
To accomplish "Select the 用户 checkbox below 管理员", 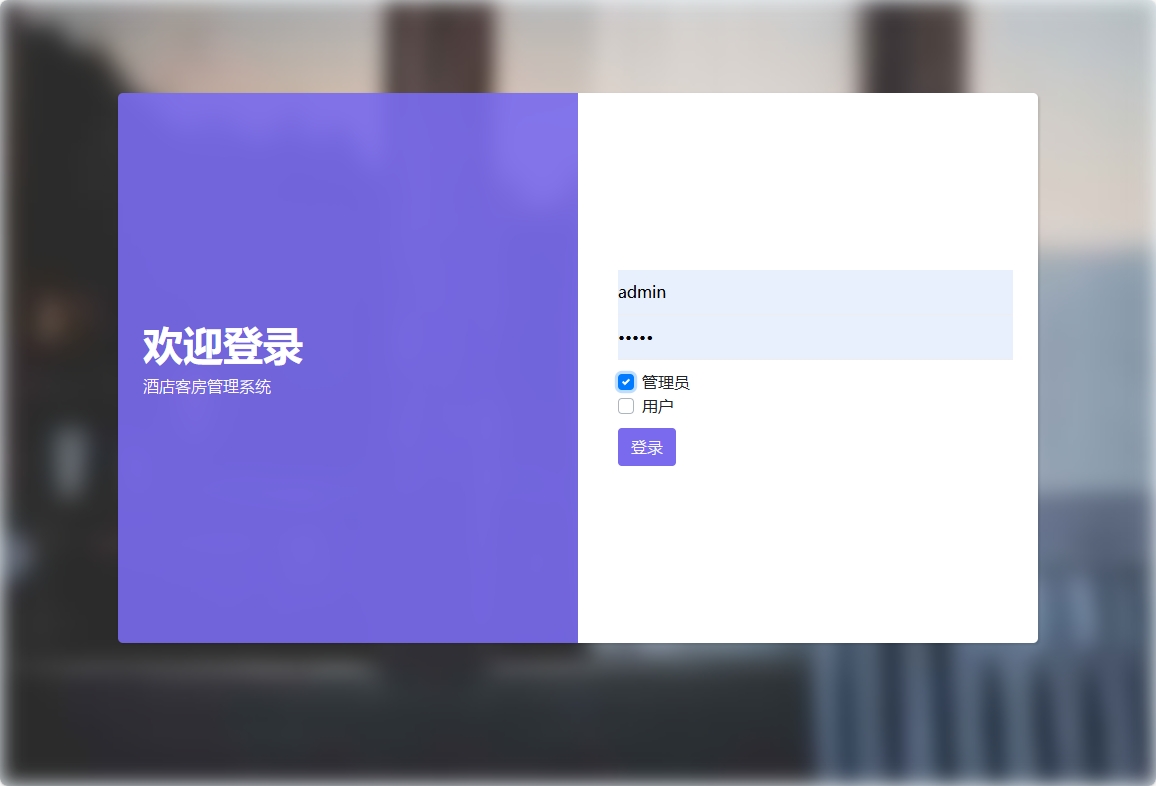I will click(x=626, y=406).
